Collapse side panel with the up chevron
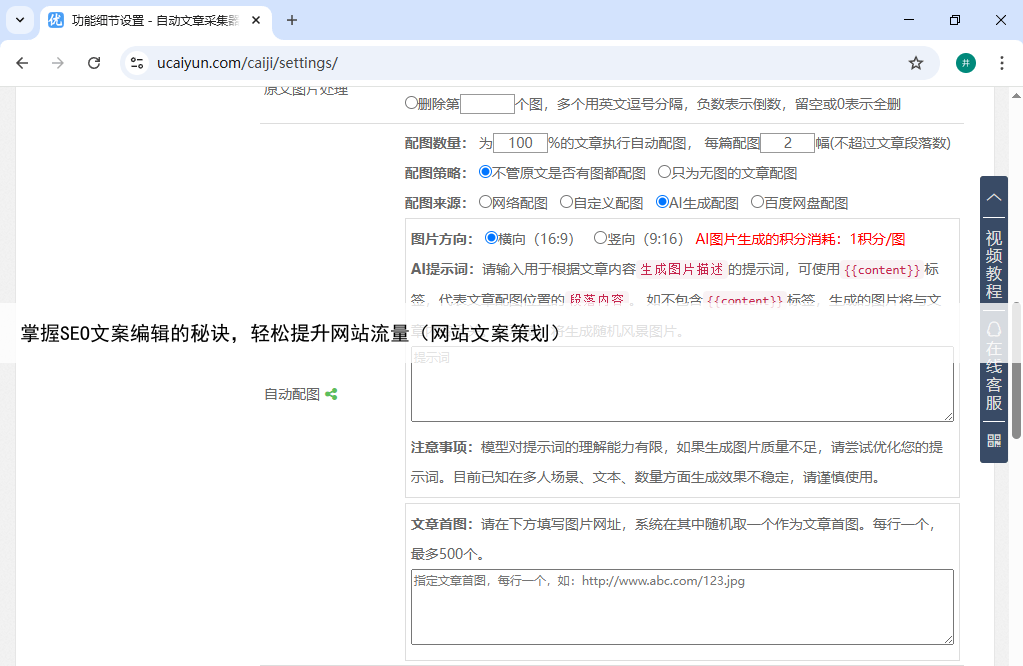1023x666 pixels. tap(994, 197)
